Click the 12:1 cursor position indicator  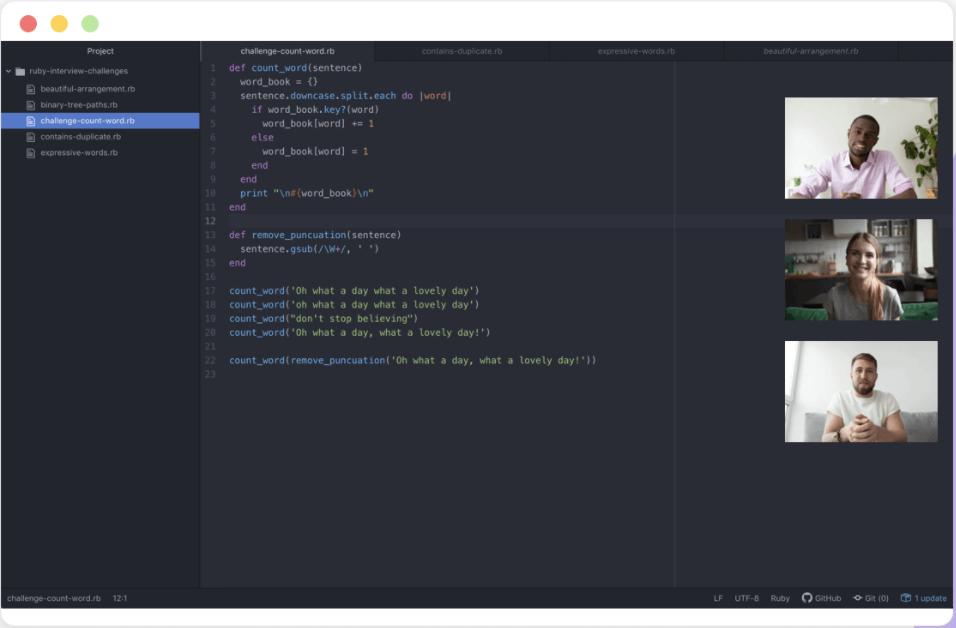[x=120, y=598]
